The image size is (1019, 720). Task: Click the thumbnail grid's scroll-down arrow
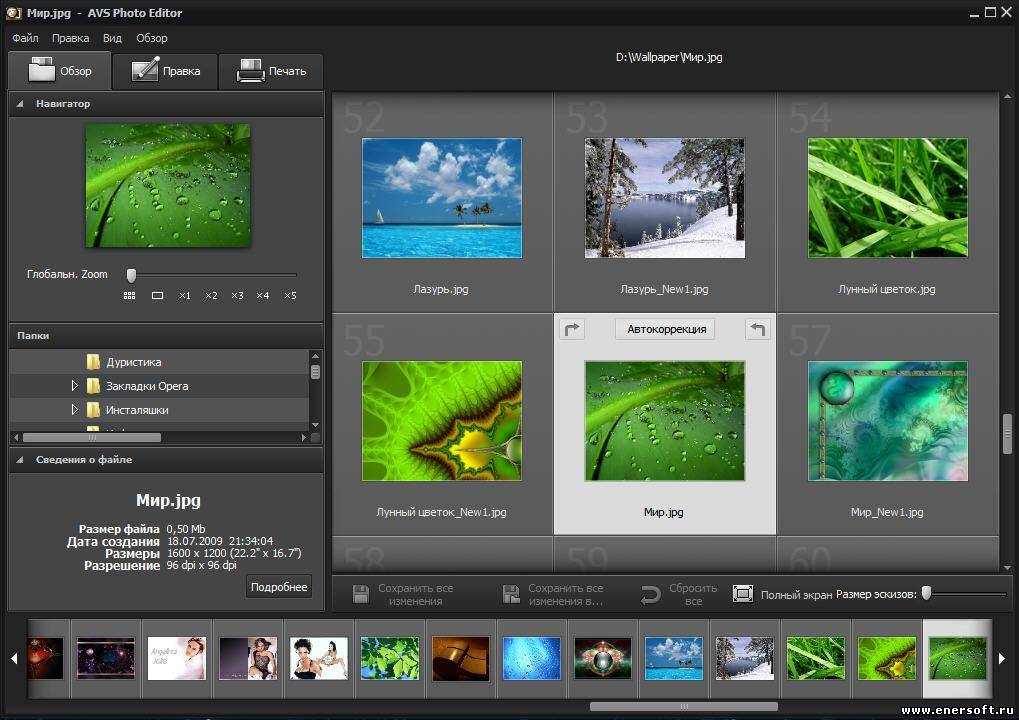click(x=1007, y=567)
